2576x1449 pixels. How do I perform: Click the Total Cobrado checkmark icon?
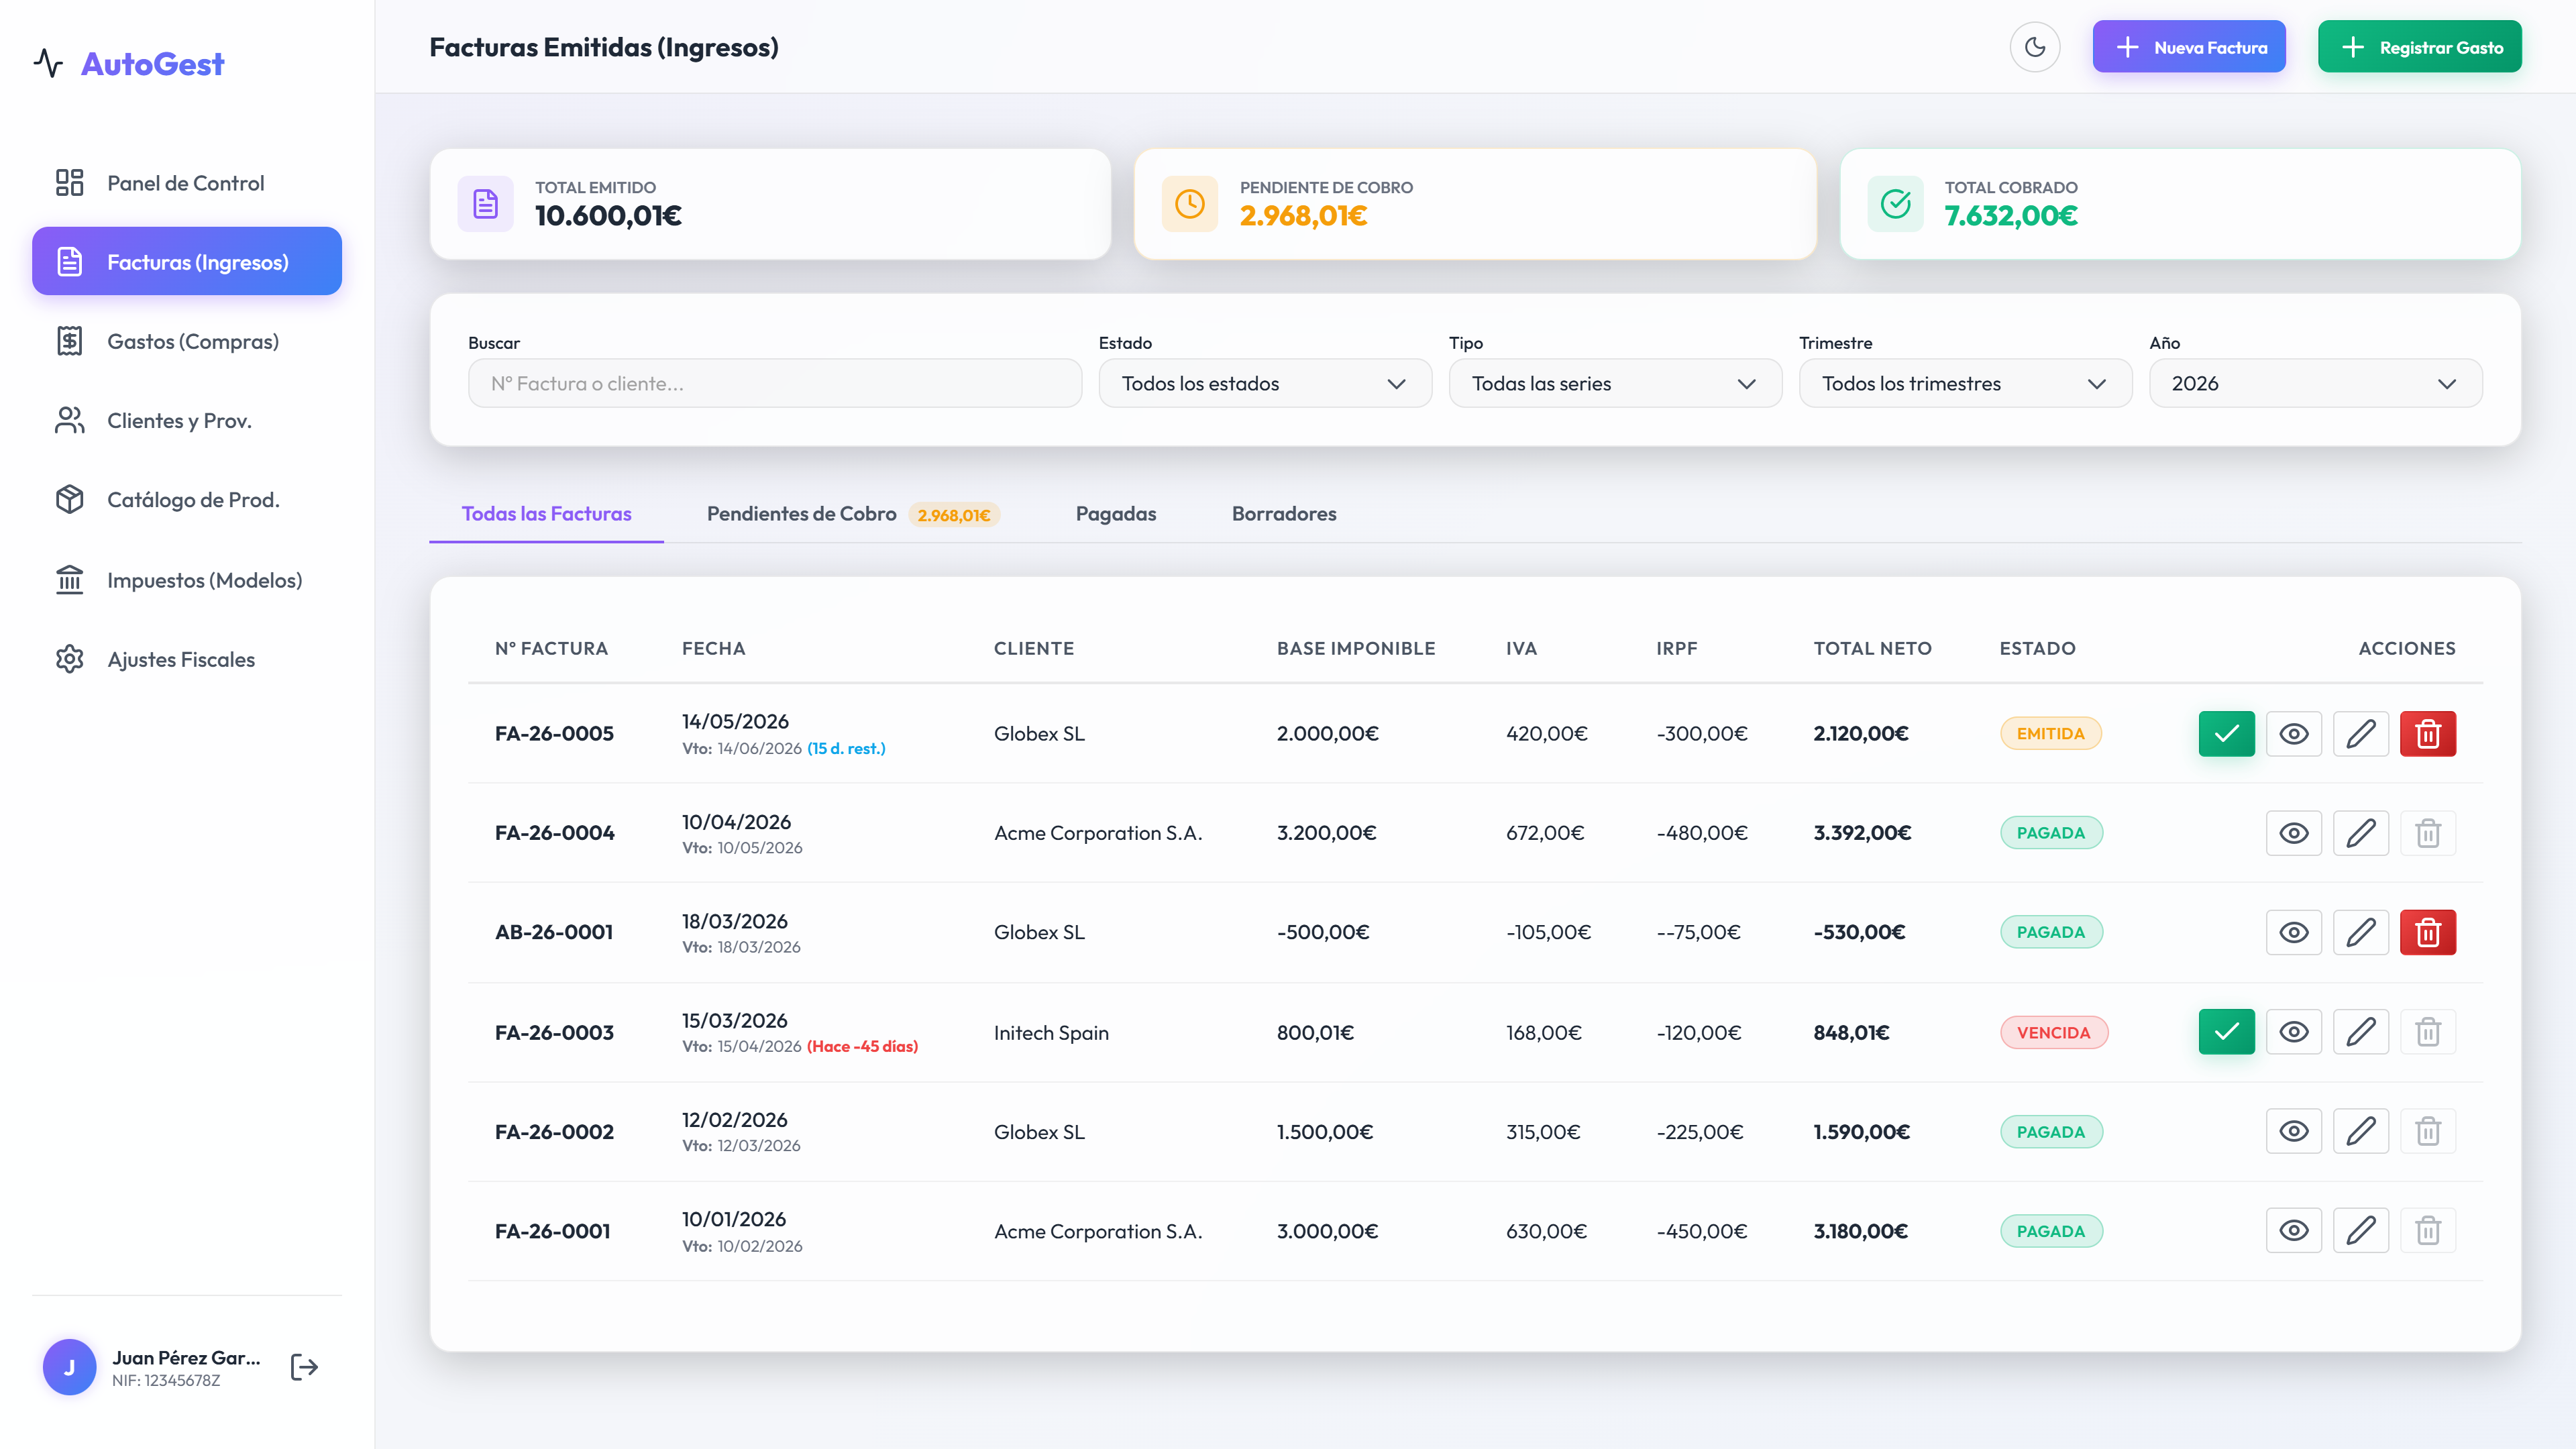point(1895,204)
